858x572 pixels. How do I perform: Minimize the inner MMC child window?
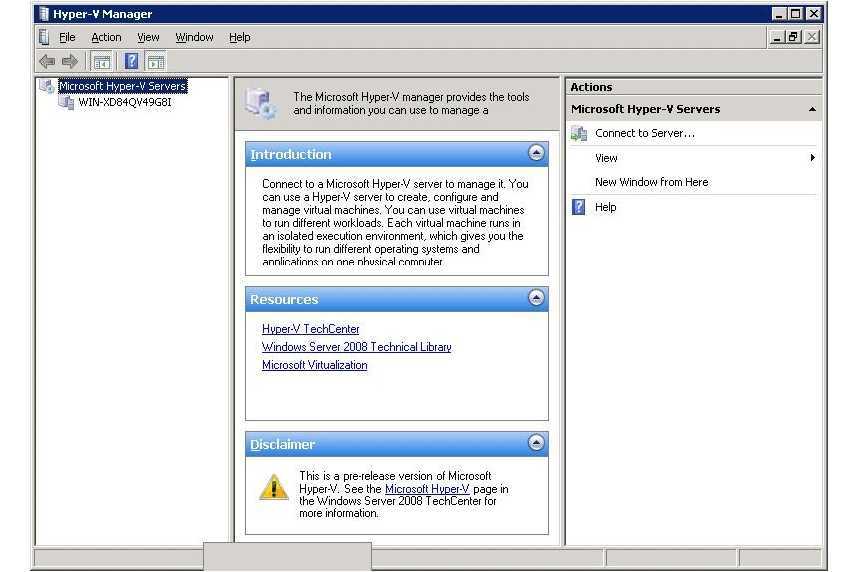pyautogui.click(x=776, y=37)
